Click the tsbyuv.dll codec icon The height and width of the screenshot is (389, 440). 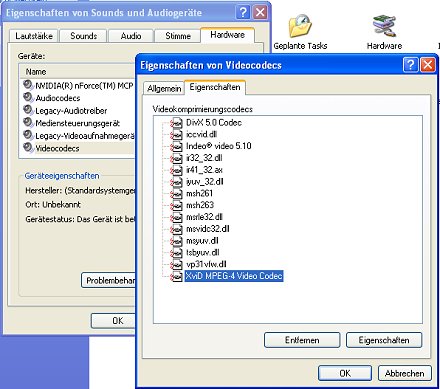(x=176, y=253)
